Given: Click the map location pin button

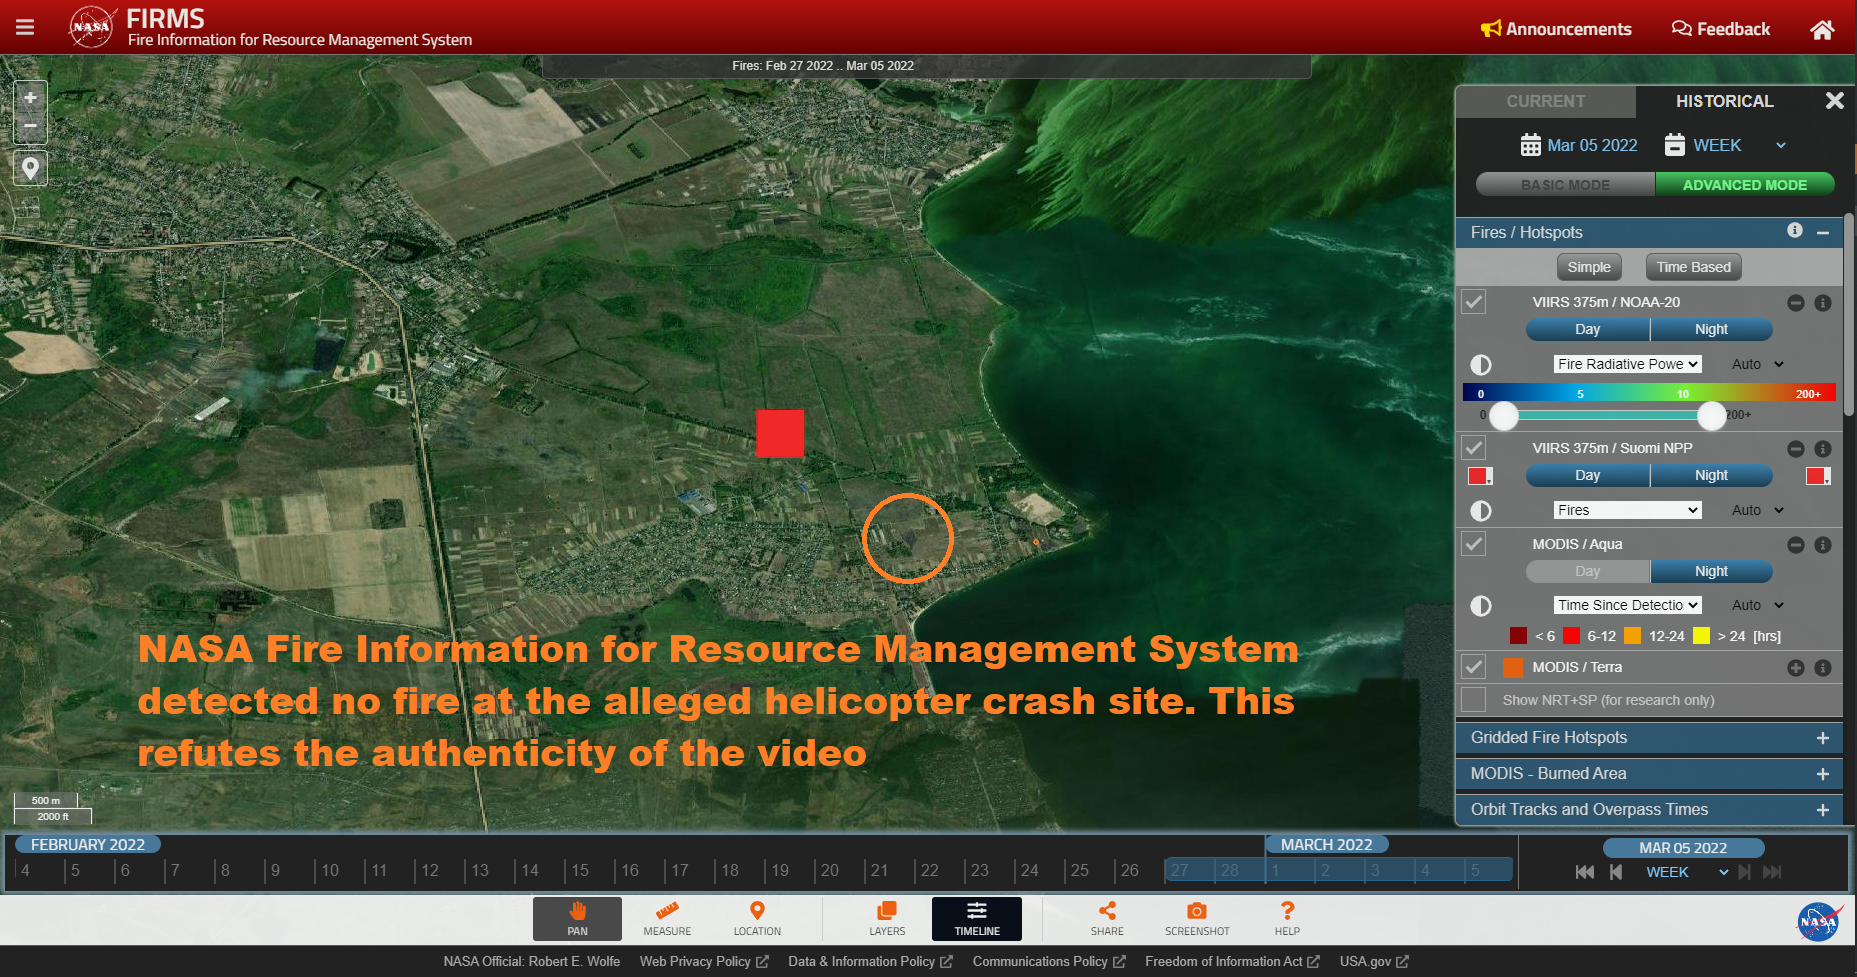Looking at the screenshot, I should pyautogui.click(x=30, y=168).
